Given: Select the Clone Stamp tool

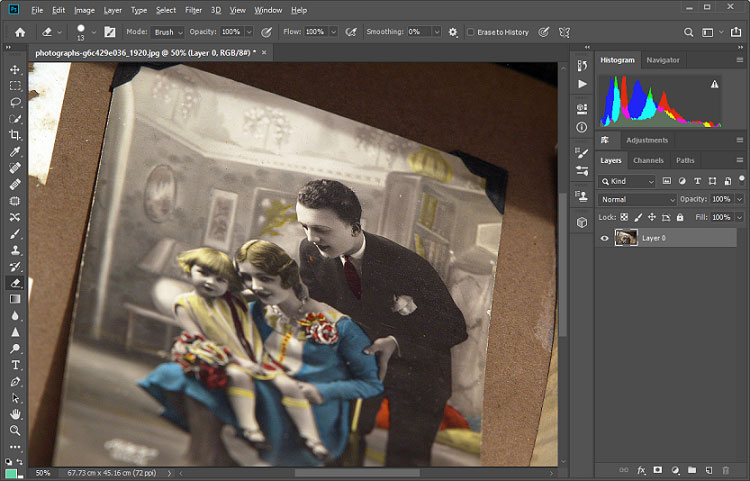Looking at the screenshot, I should [15, 250].
